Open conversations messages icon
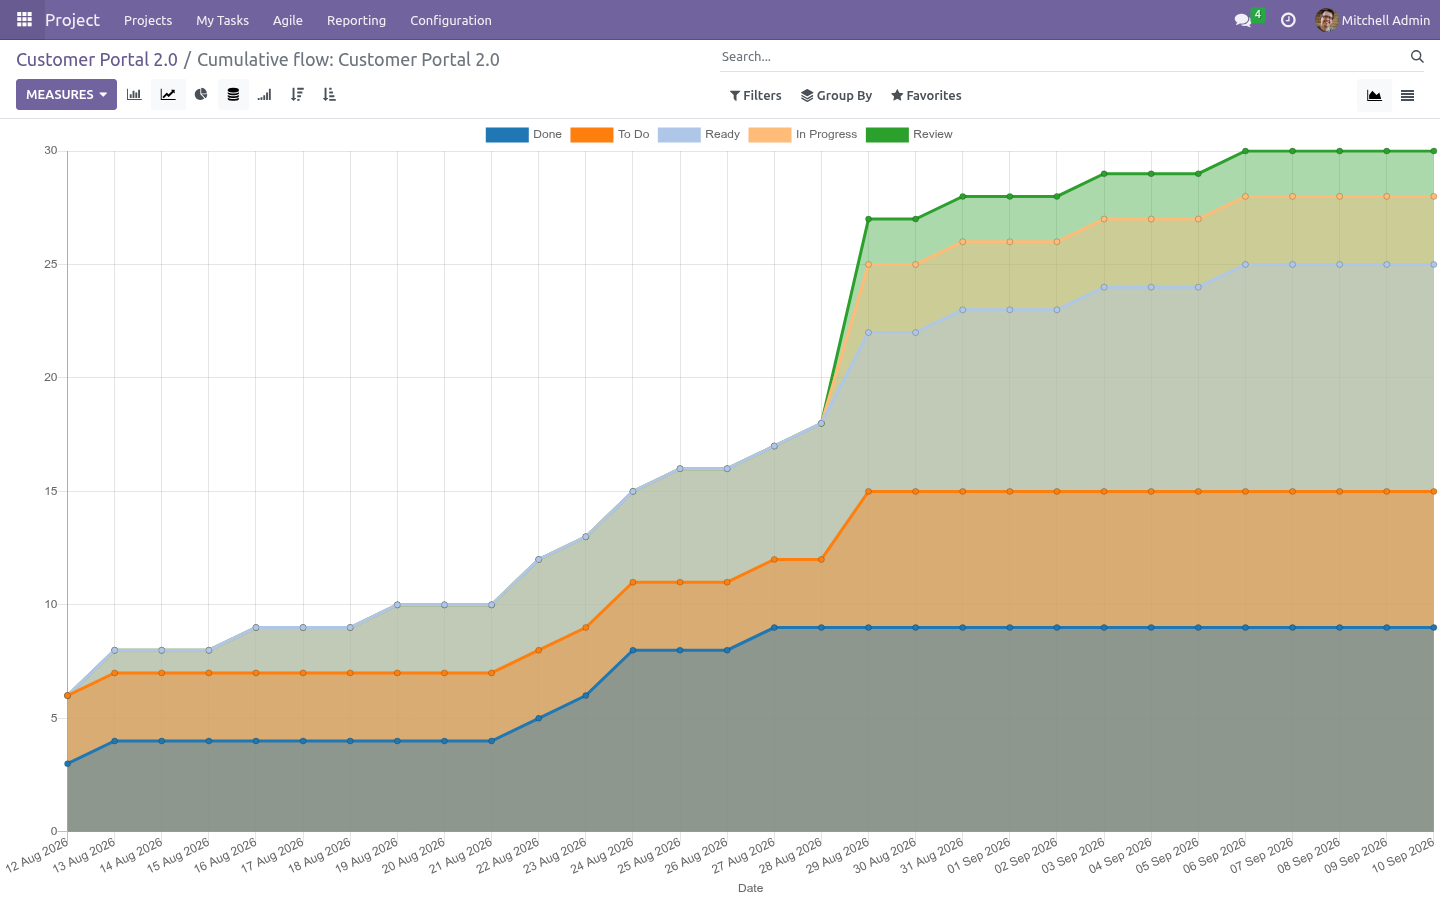Image resolution: width=1440 pixels, height=900 pixels. [1244, 20]
